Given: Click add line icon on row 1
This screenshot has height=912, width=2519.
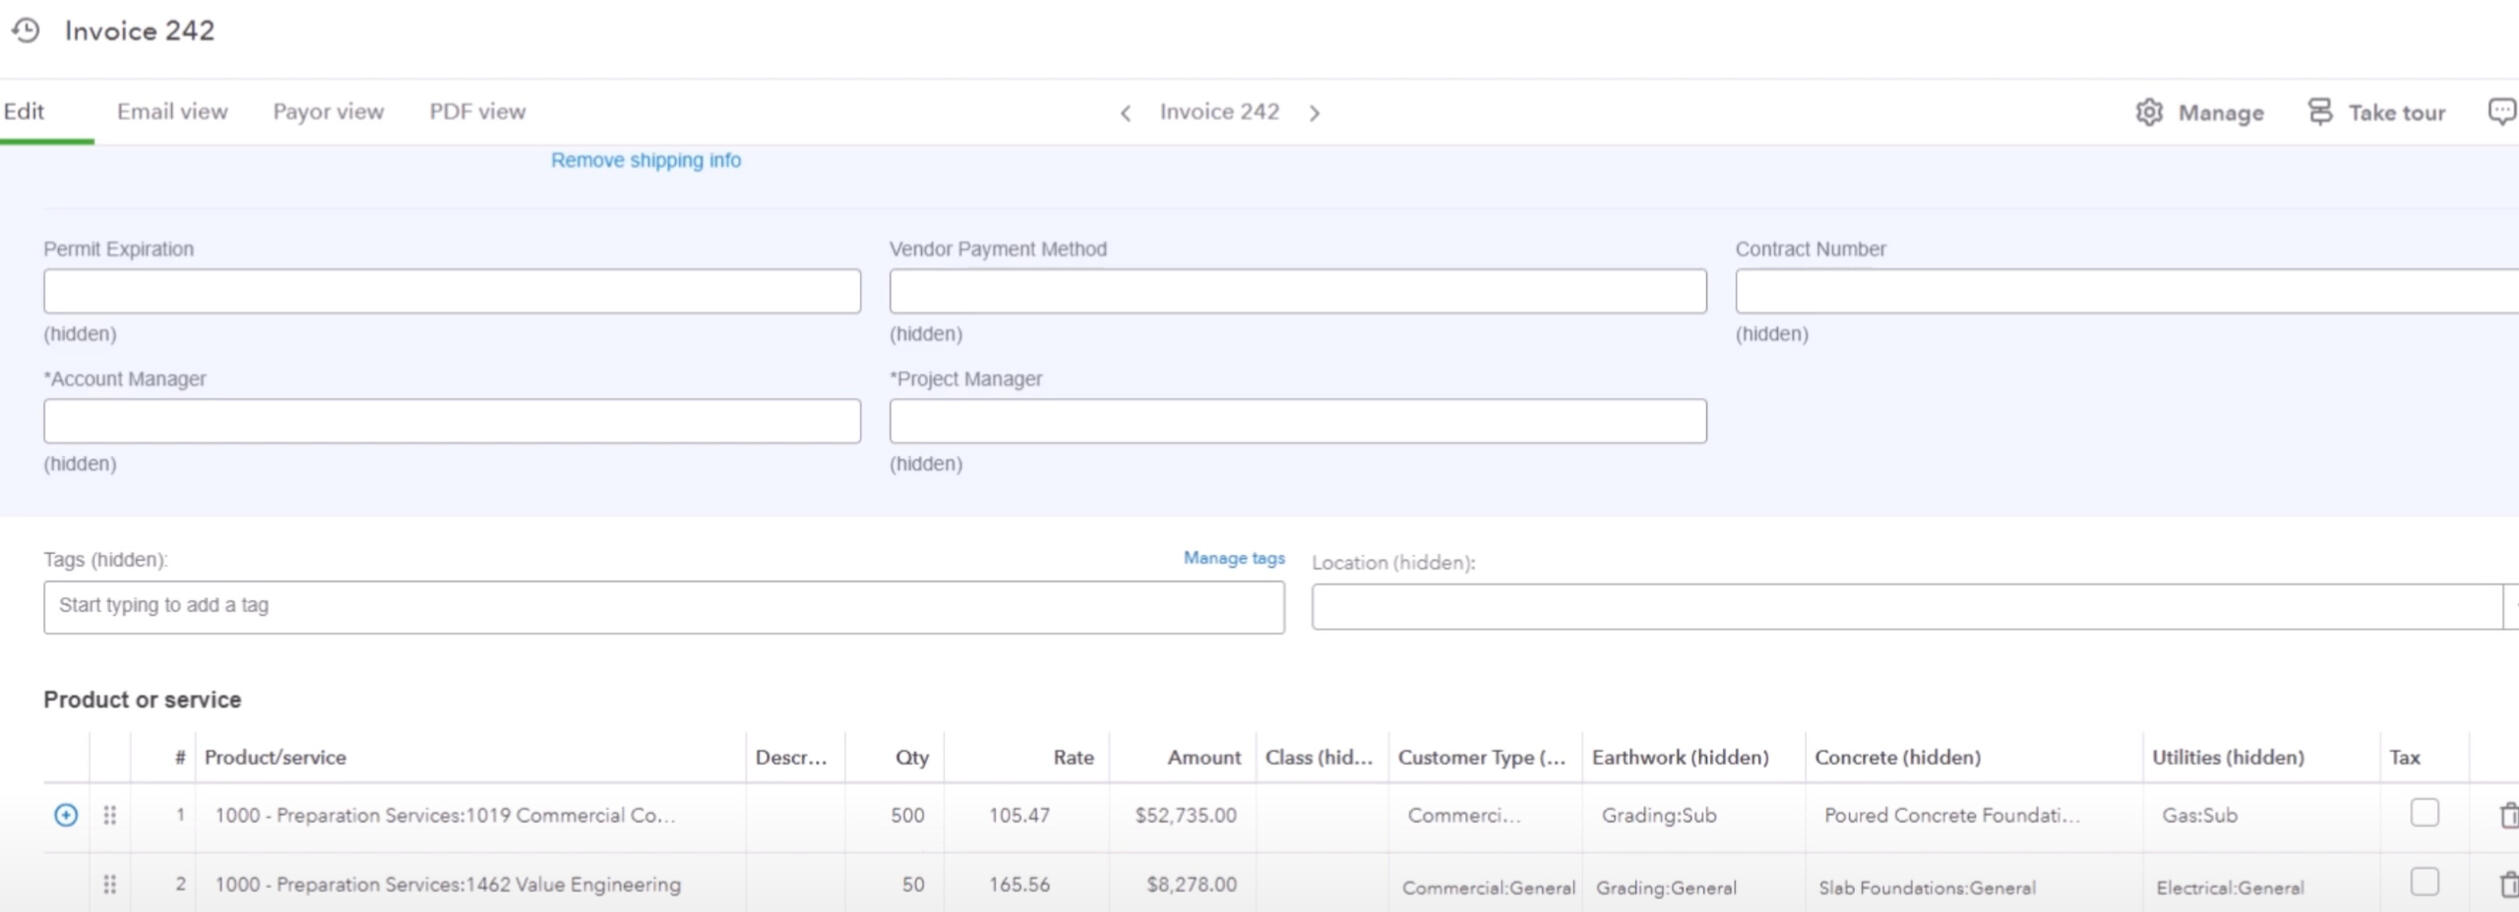Looking at the screenshot, I should click(66, 816).
